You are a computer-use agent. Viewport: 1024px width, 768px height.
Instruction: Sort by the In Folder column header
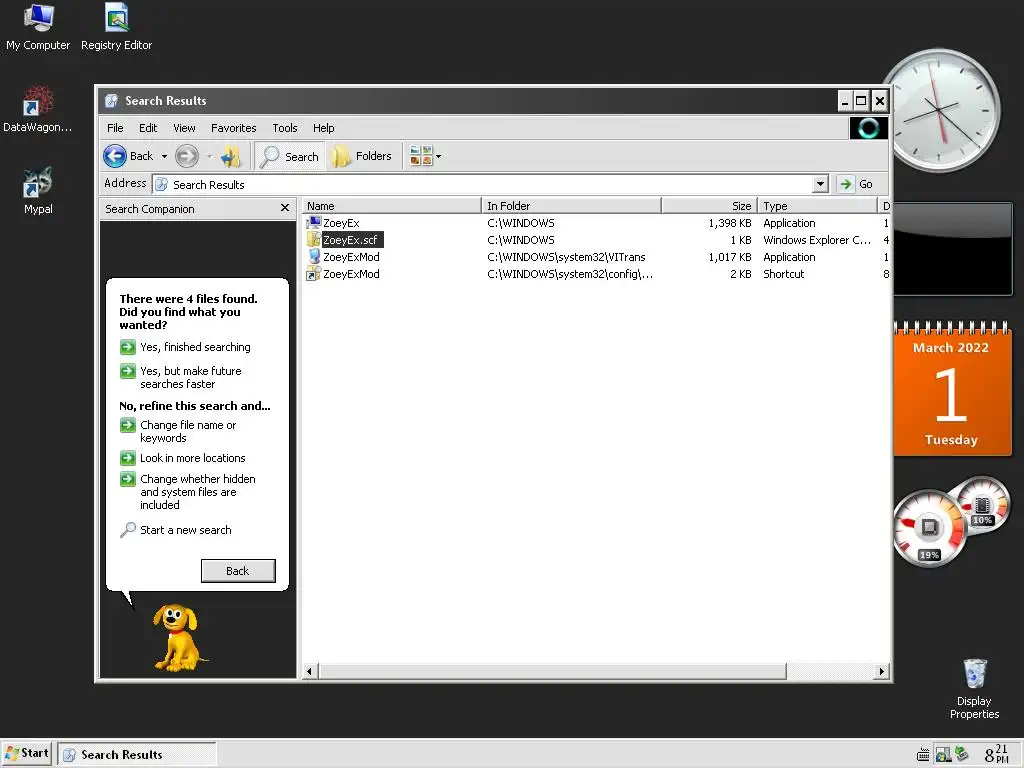[x=571, y=206]
